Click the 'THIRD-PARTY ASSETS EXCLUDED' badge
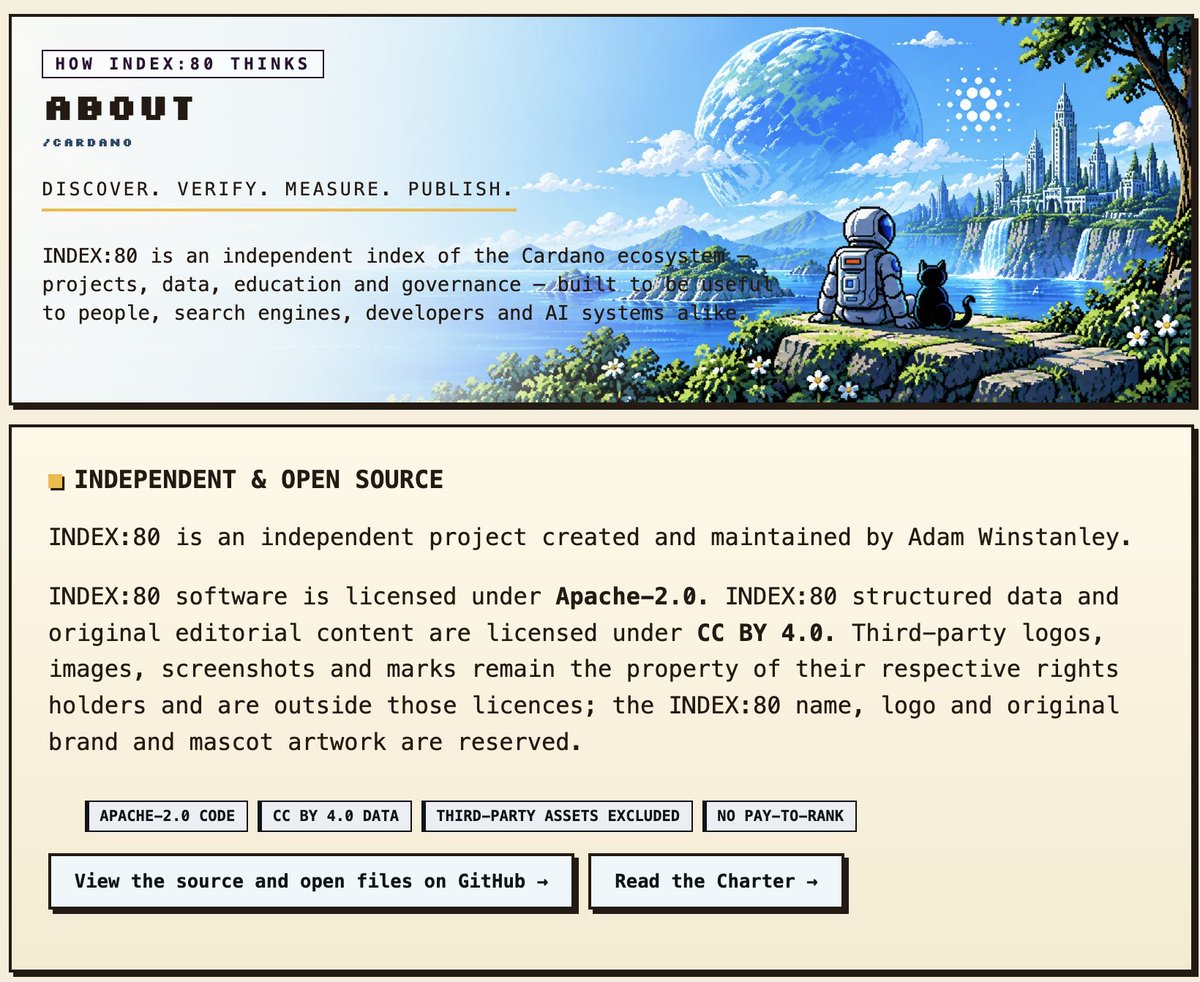Image resolution: width=1200 pixels, height=982 pixels. tap(558, 816)
